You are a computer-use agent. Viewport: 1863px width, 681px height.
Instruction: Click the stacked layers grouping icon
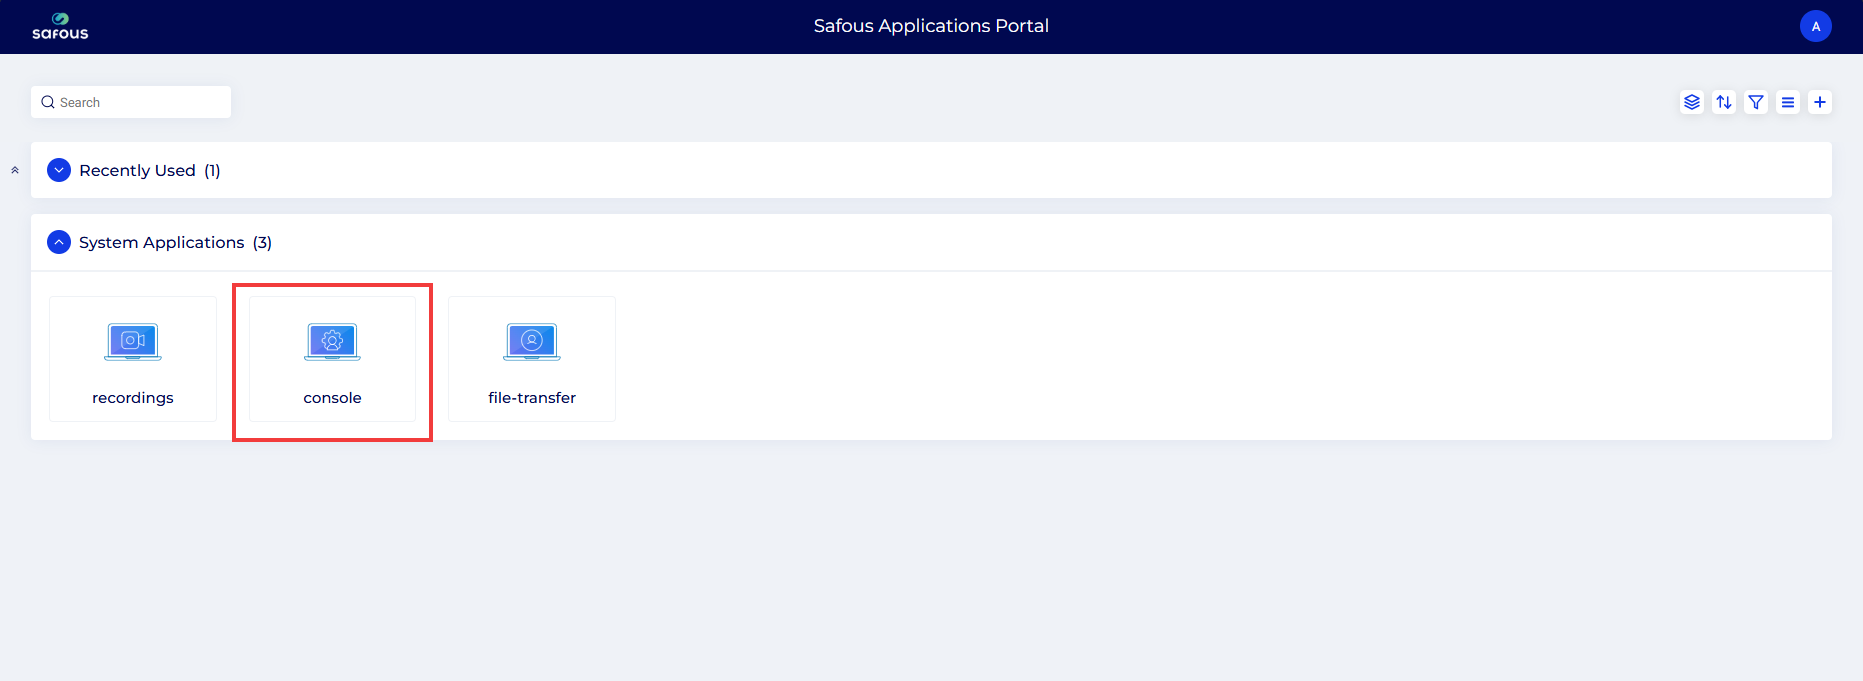[1691, 102]
